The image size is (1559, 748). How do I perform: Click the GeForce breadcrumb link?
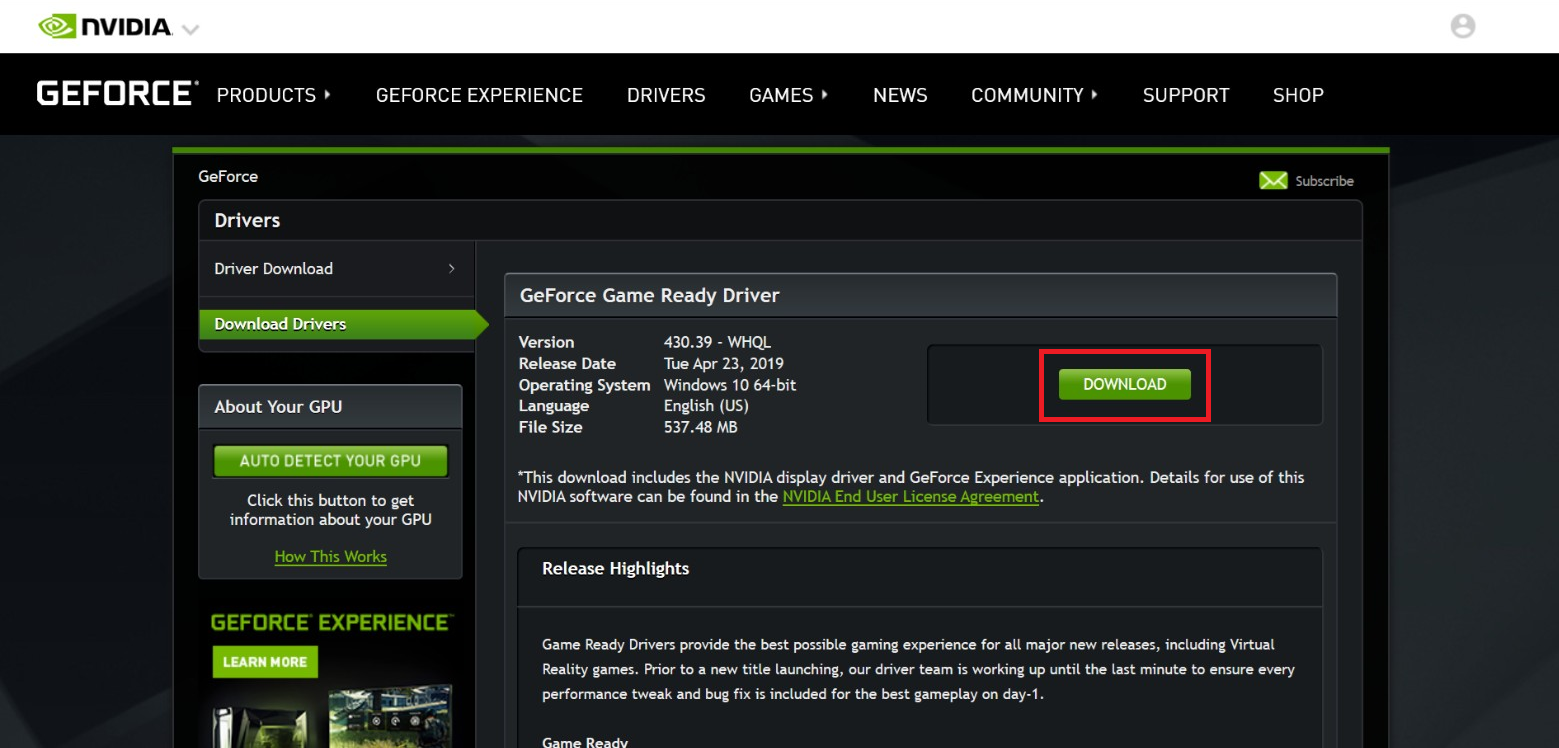[x=228, y=176]
